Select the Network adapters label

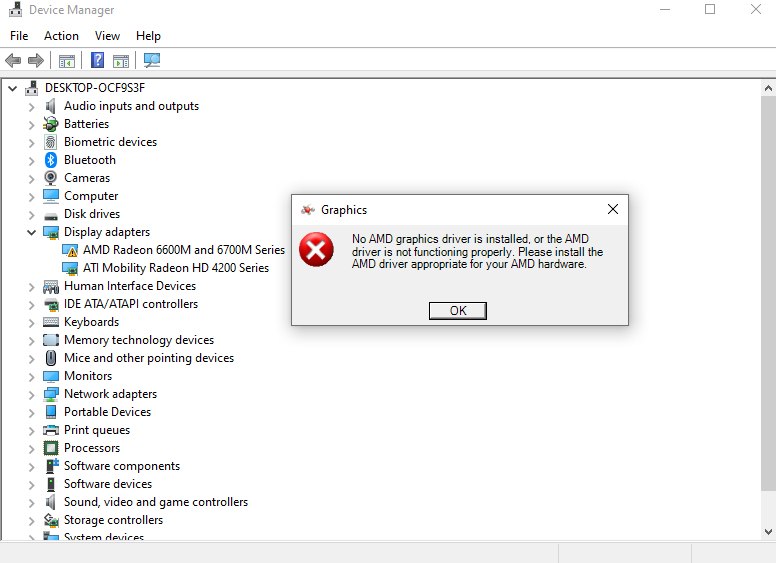tap(110, 394)
